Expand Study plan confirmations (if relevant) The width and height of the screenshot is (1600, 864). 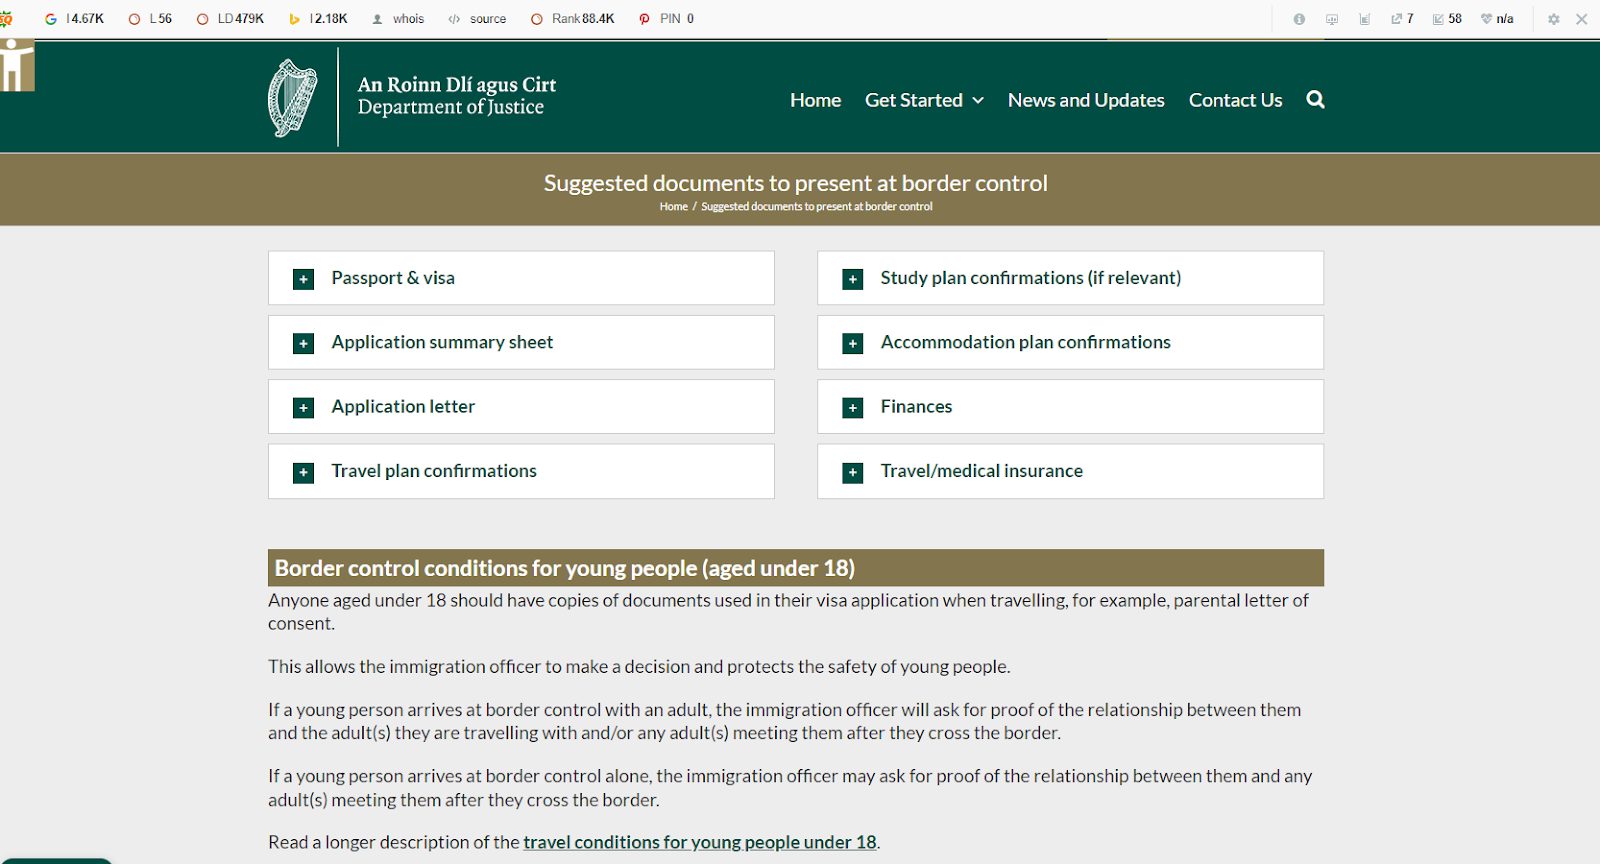(x=1070, y=278)
